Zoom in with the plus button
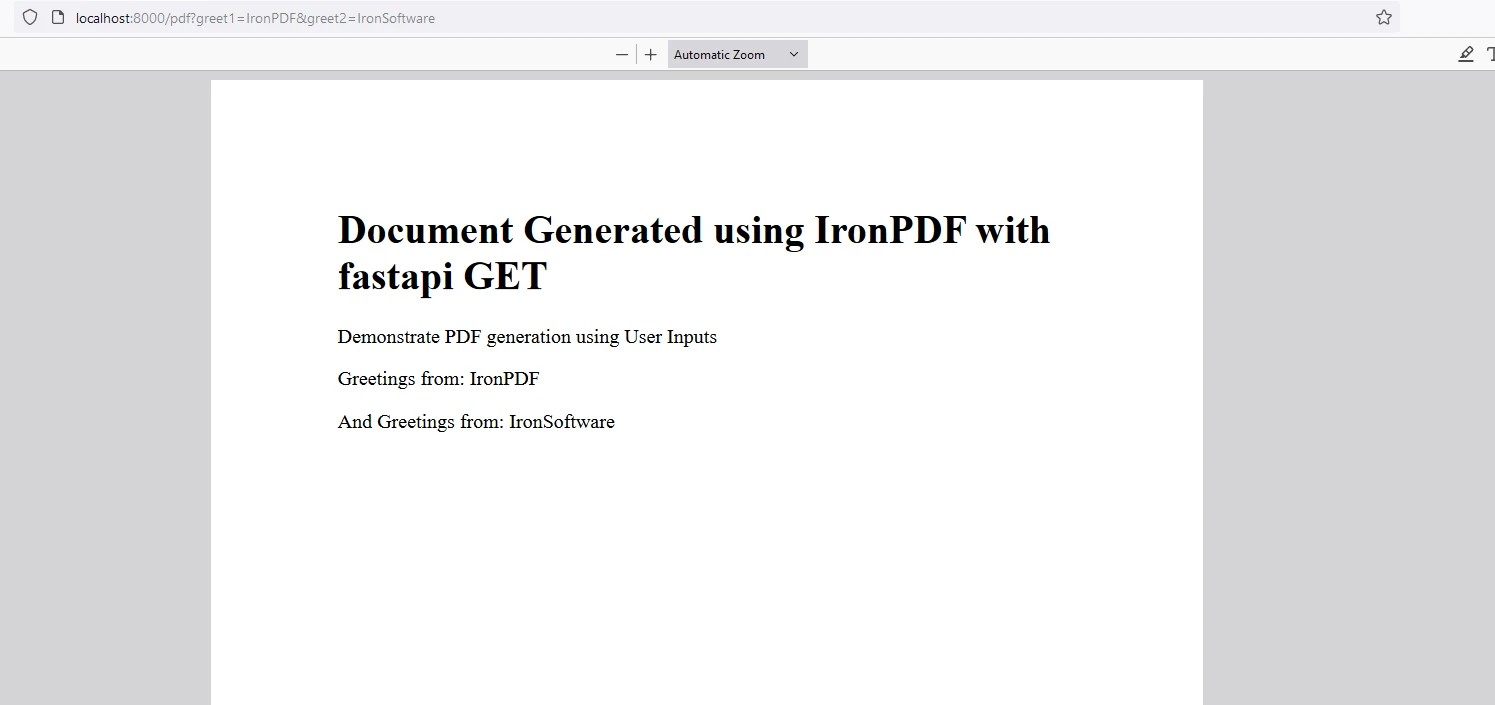This screenshot has width=1495, height=705. click(x=651, y=55)
